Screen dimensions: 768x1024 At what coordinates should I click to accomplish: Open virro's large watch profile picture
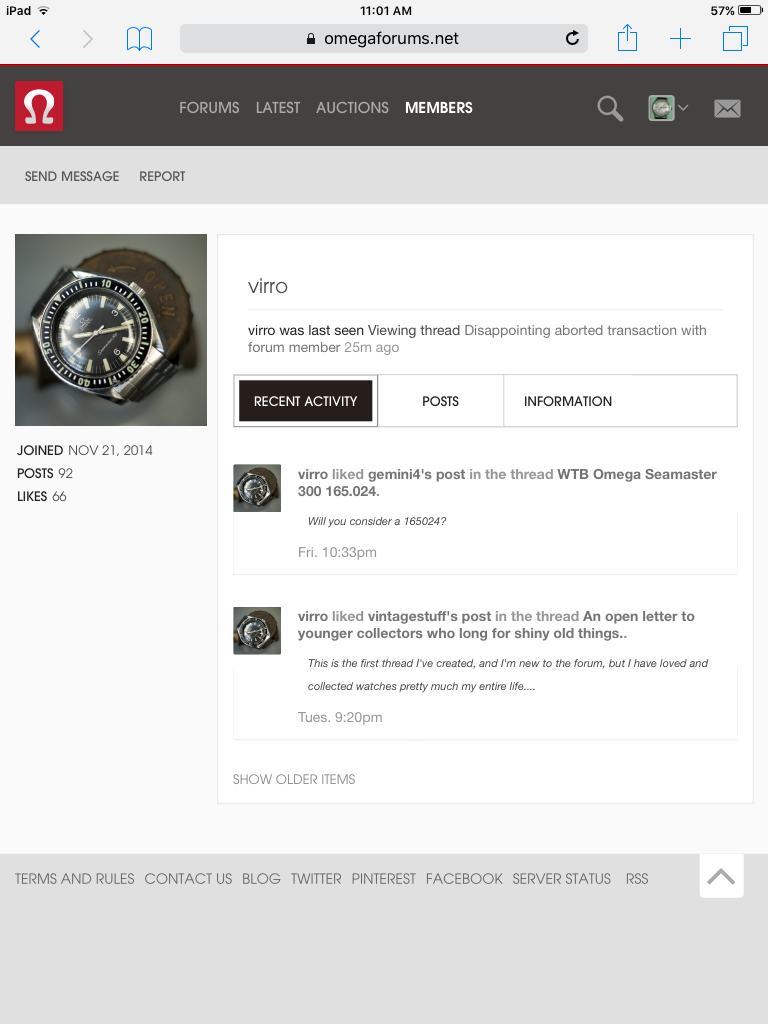pos(111,330)
